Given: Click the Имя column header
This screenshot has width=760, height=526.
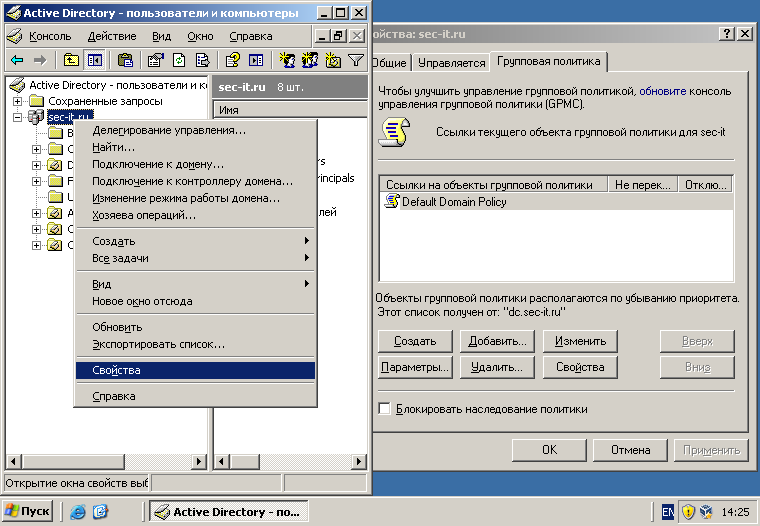Looking at the screenshot, I should [290, 110].
